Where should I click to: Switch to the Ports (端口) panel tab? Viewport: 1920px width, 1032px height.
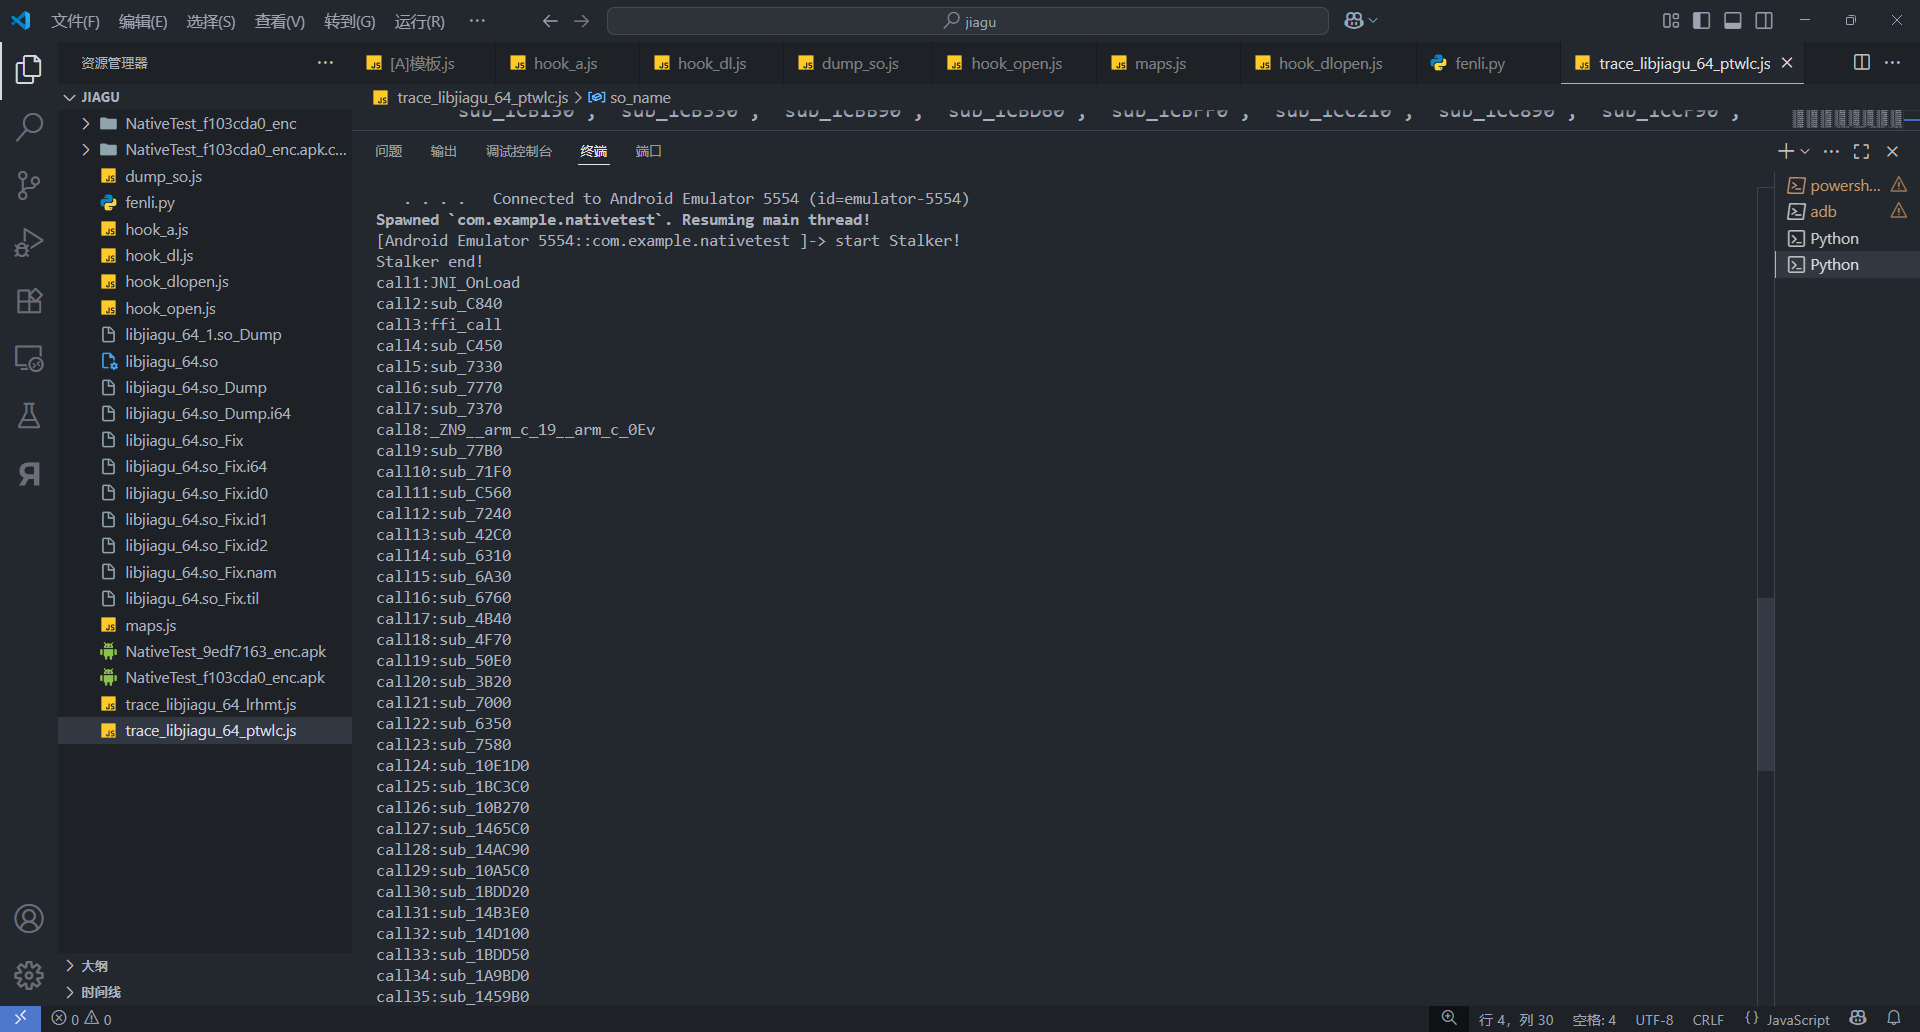coord(649,151)
